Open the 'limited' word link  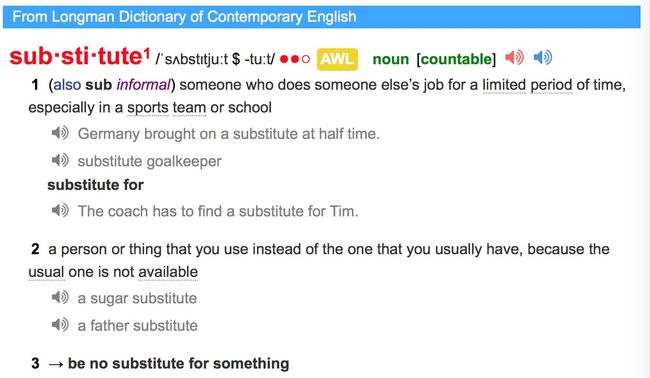pyautogui.click(x=504, y=85)
